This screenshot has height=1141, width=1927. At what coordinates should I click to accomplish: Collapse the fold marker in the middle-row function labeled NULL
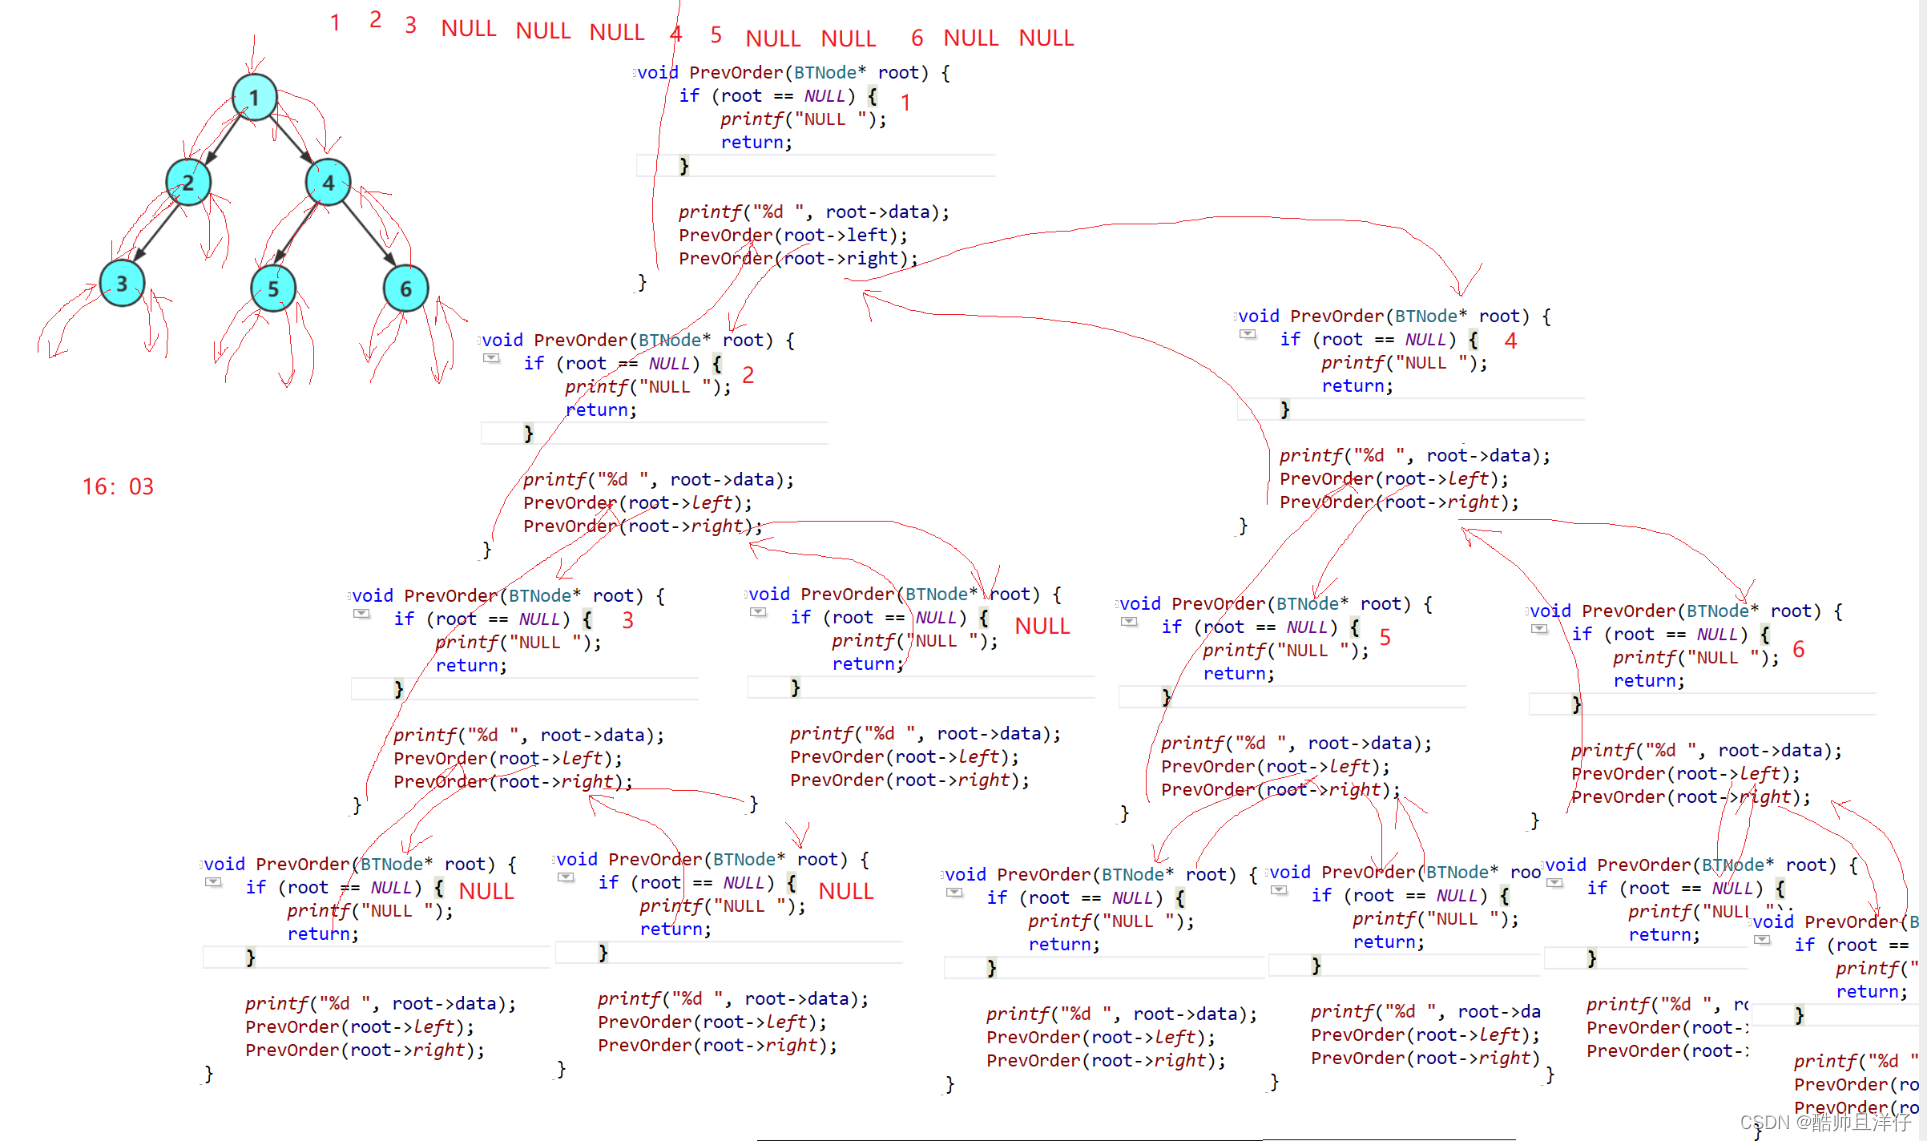[759, 612]
